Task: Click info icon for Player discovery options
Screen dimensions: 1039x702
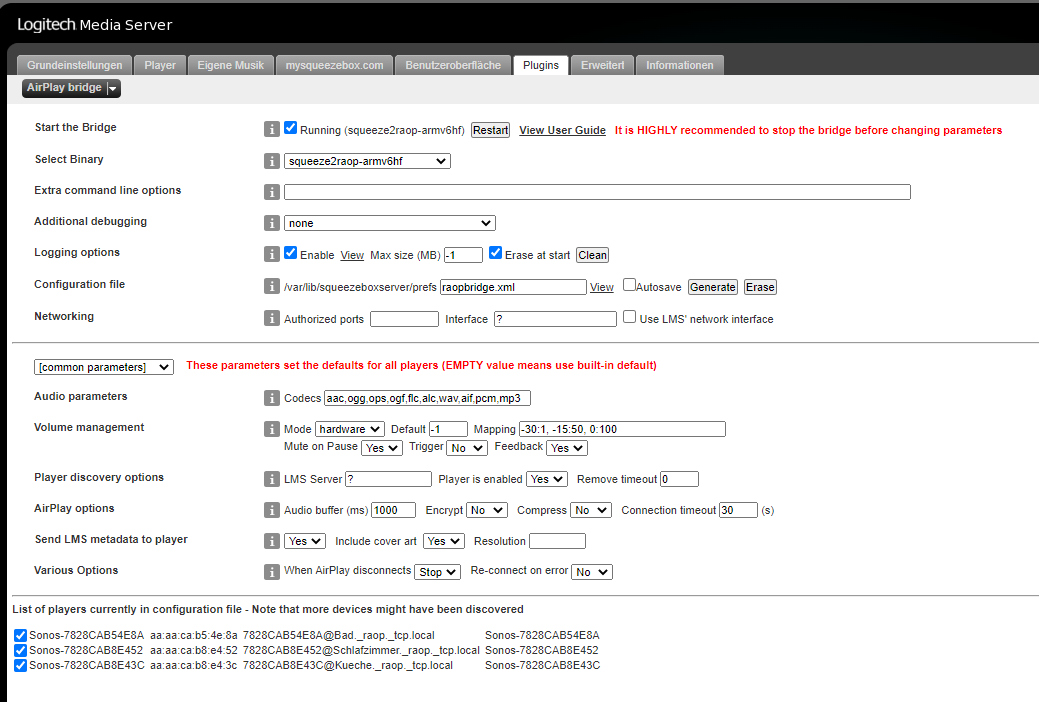Action: (x=272, y=479)
